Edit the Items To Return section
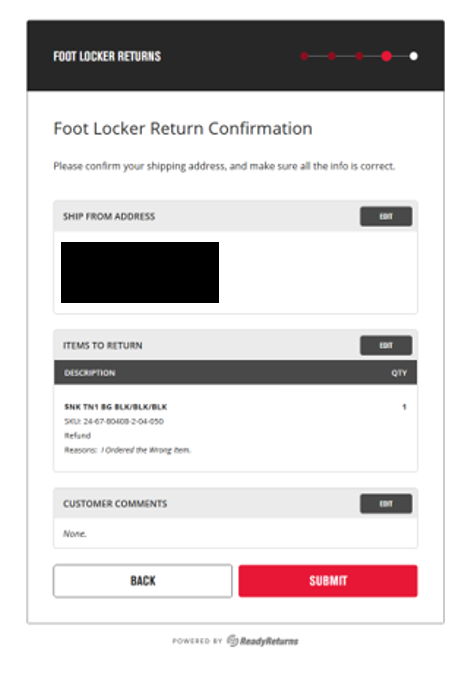 tap(386, 345)
